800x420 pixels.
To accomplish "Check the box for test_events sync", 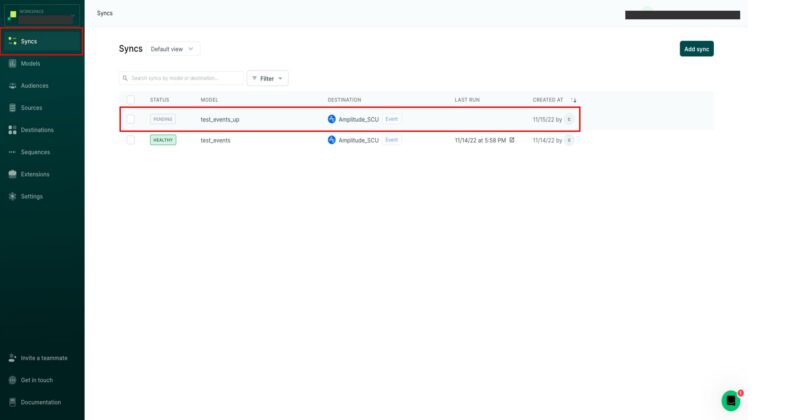I will point(130,140).
